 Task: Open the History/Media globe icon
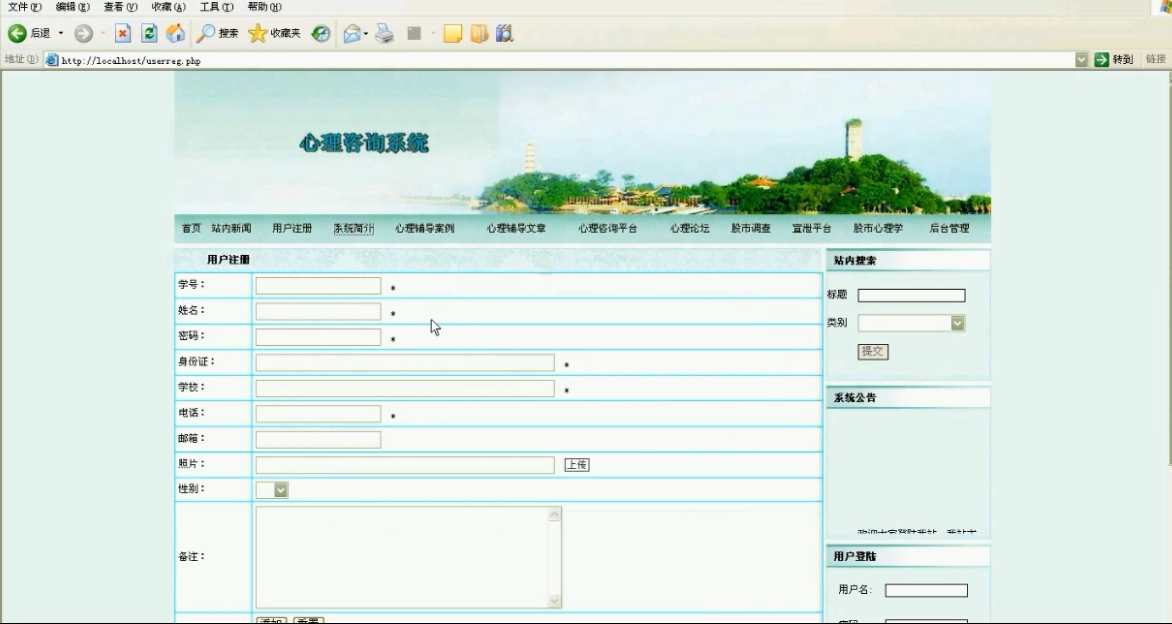pyautogui.click(x=321, y=33)
